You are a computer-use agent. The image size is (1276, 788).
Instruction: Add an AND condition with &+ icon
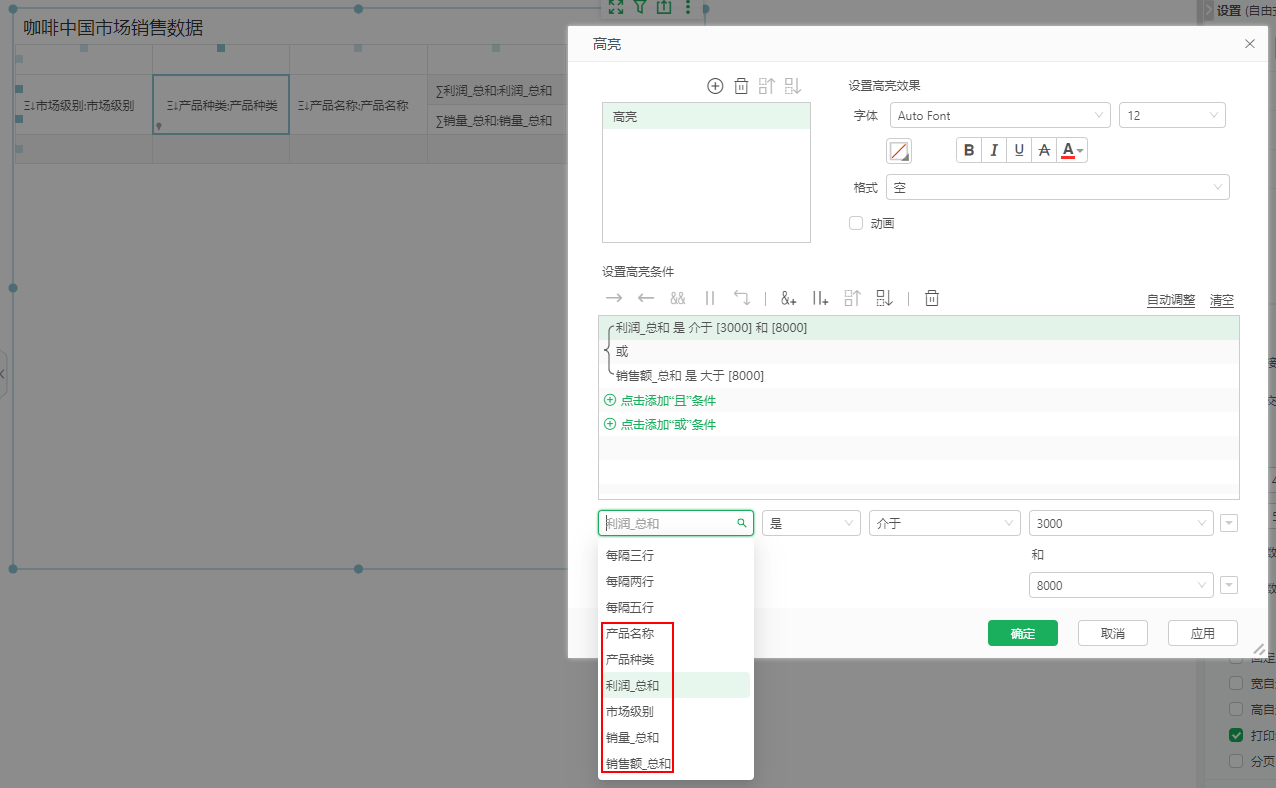pyautogui.click(x=789, y=298)
